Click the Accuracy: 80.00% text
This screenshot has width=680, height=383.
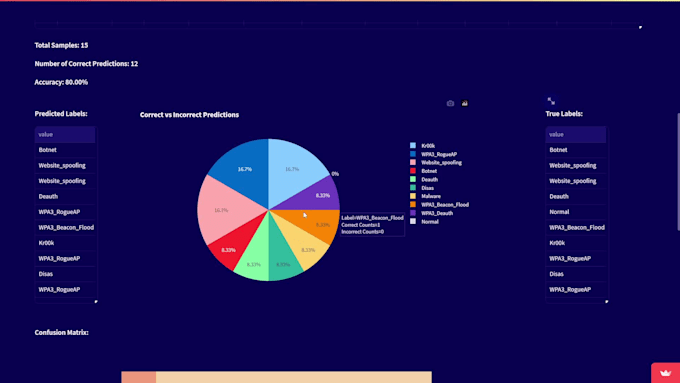pos(61,82)
